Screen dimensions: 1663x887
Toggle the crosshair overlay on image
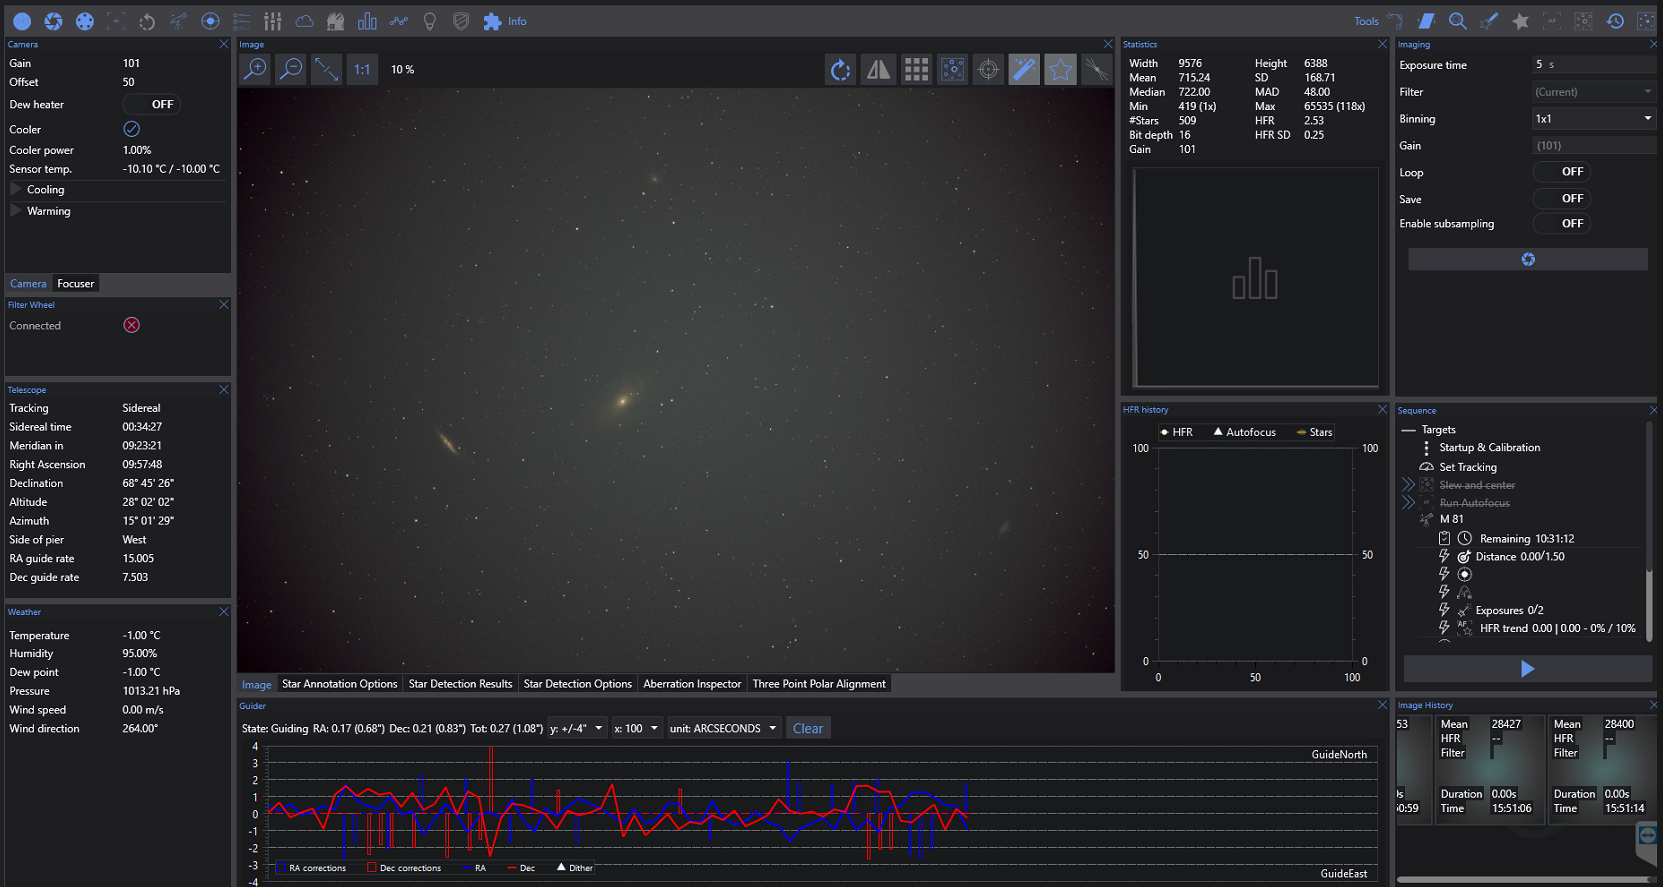point(988,69)
